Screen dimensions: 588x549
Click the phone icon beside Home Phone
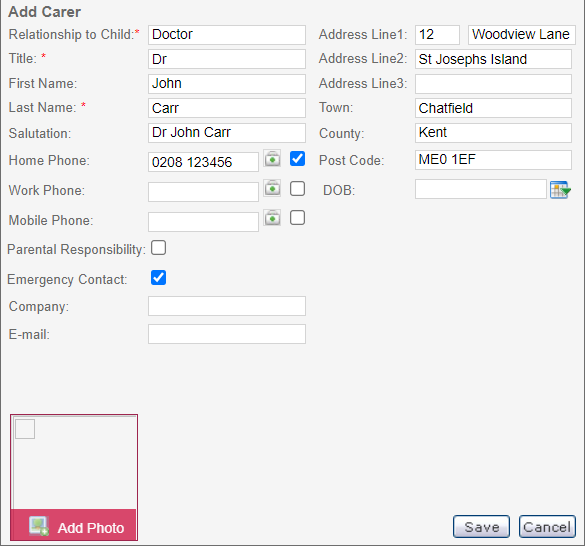coord(273,159)
